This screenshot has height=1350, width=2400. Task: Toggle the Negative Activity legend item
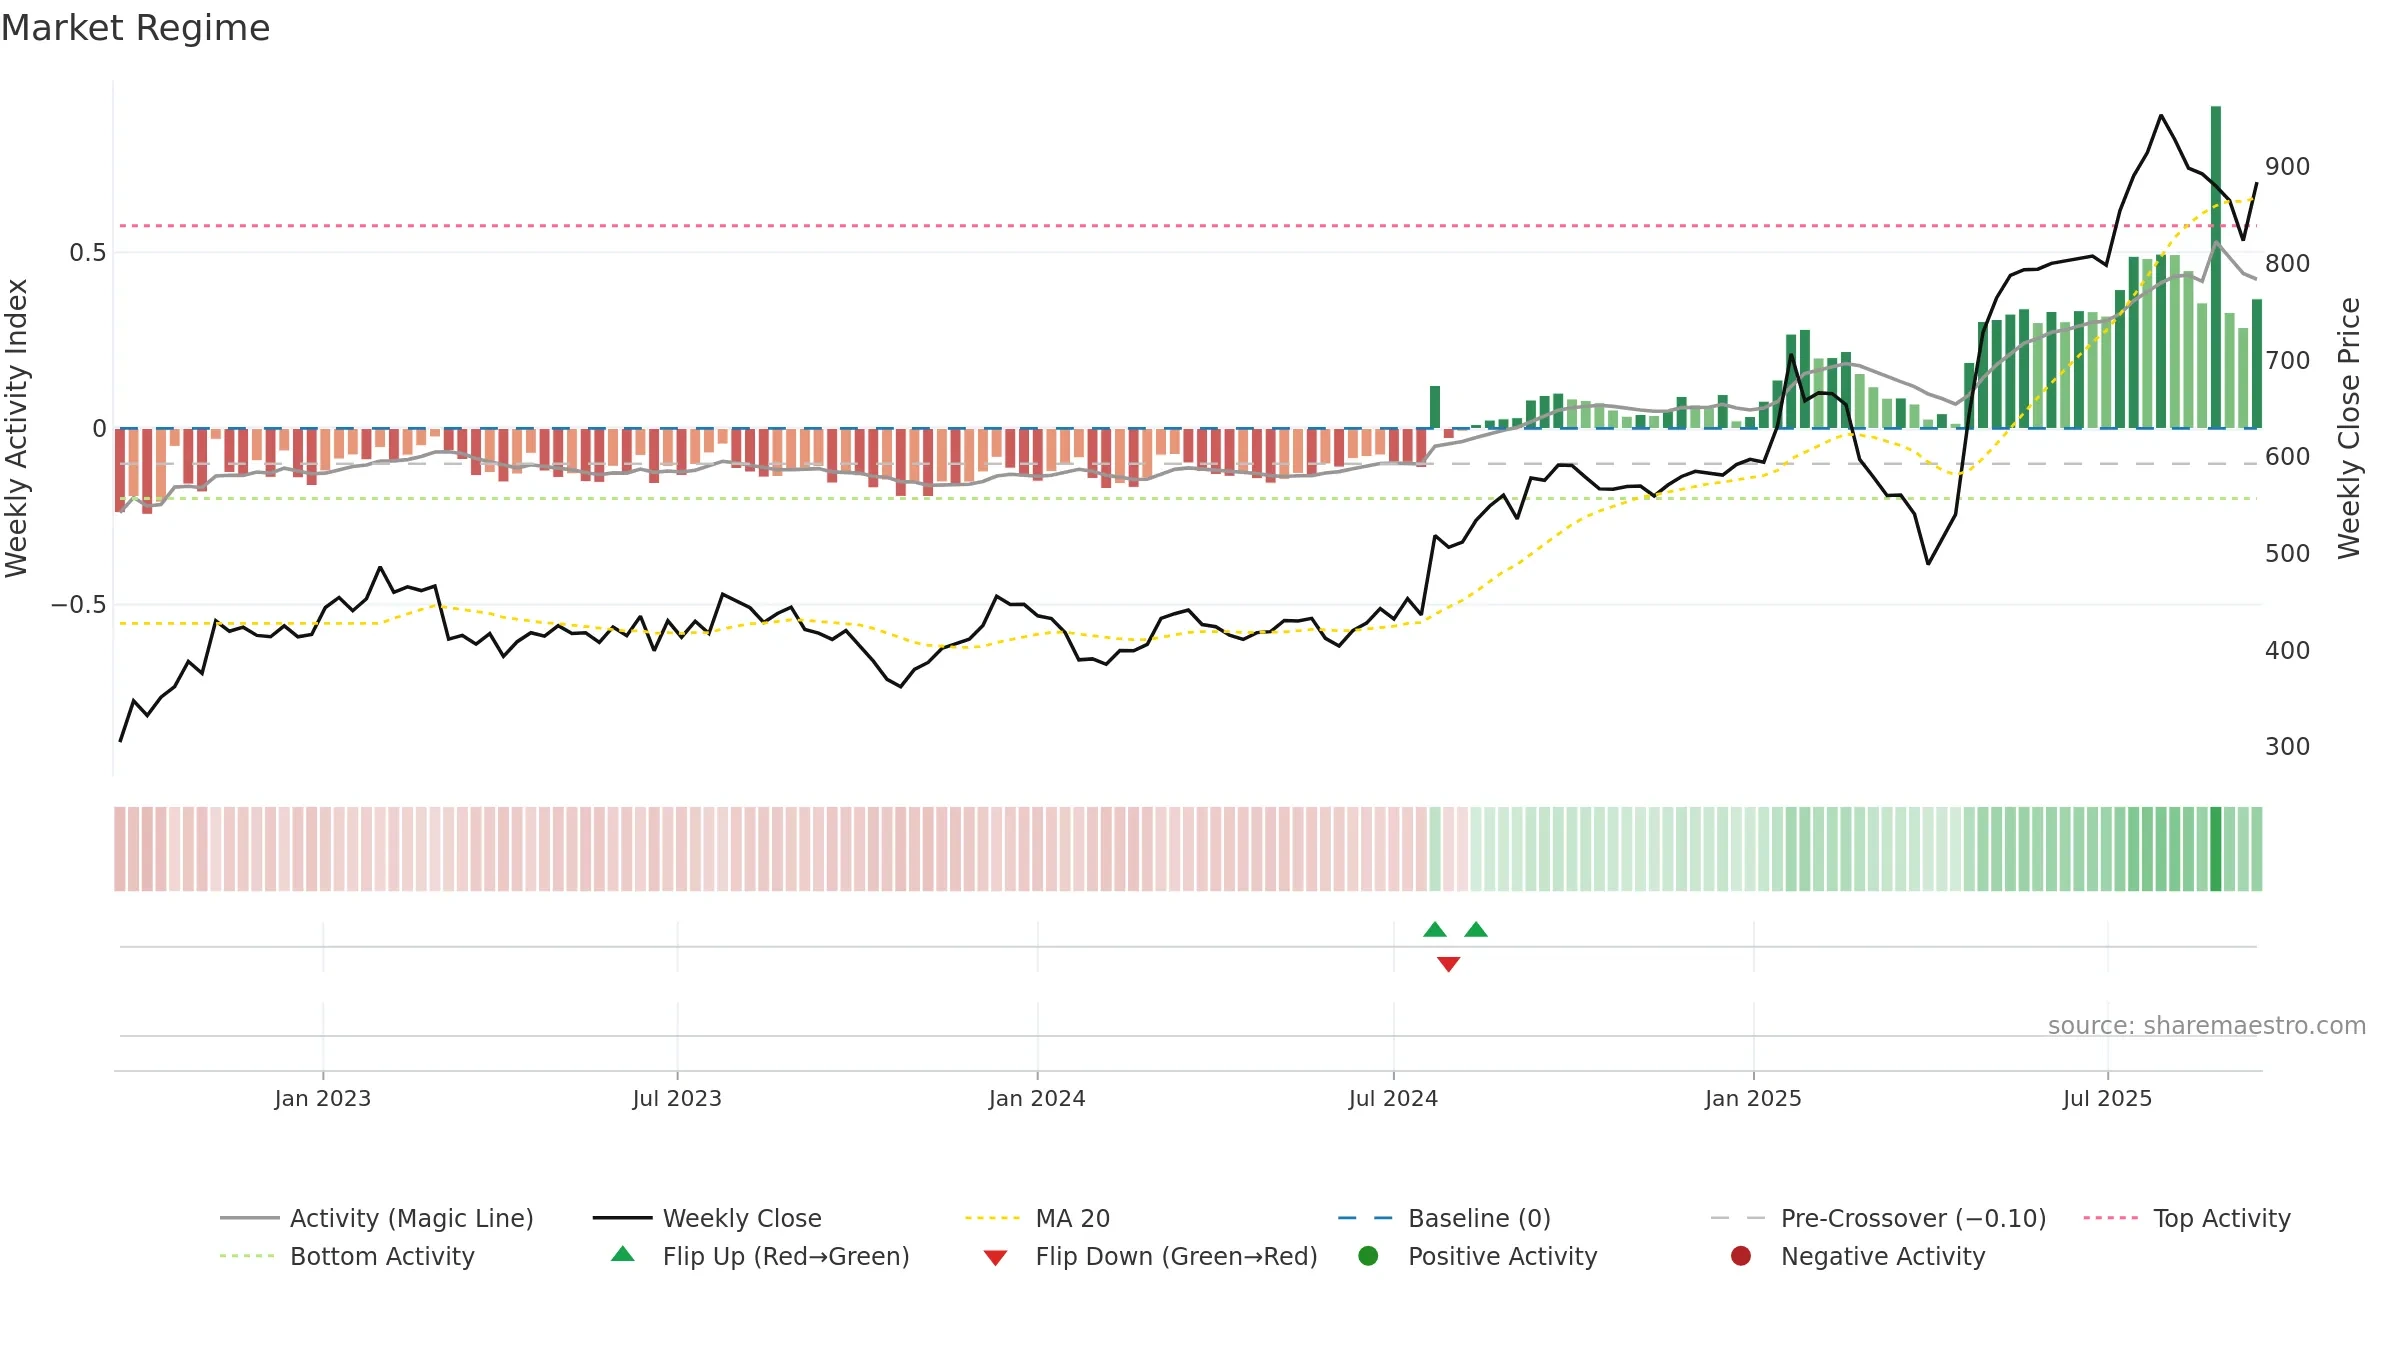pos(1858,1256)
